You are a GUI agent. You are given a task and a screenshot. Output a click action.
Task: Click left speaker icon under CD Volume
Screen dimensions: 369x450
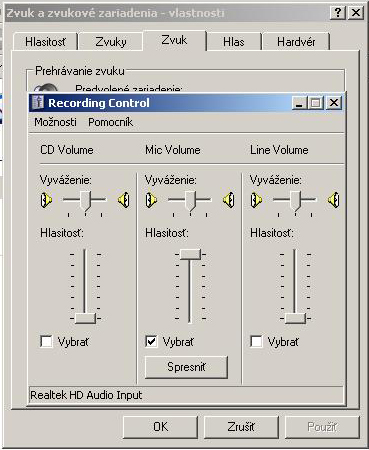46,200
